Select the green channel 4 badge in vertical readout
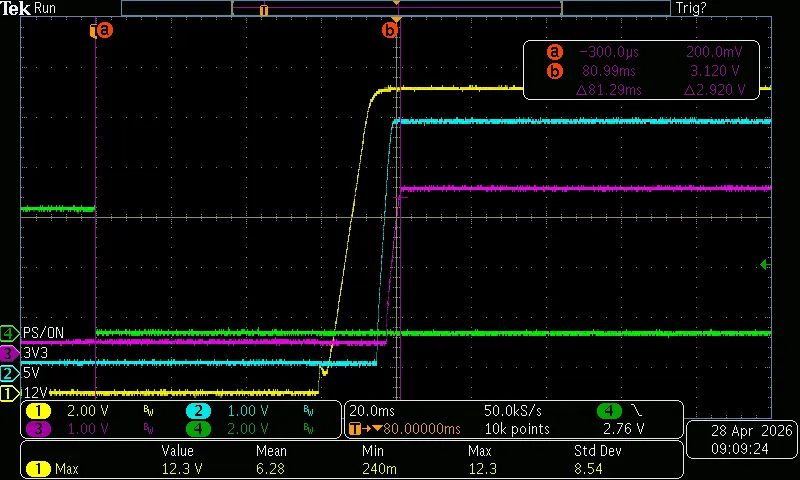 tap(198, 428)
